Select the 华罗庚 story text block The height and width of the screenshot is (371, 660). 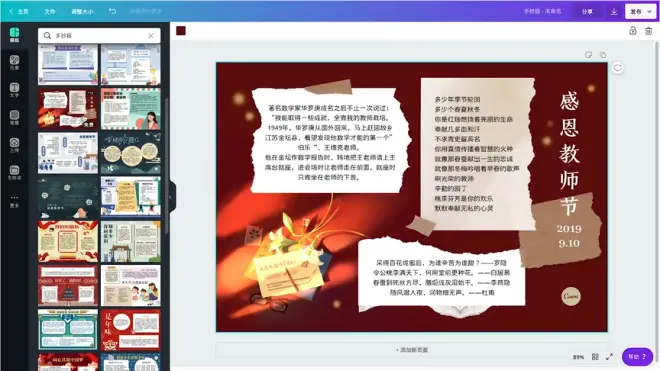[x=330, y=142]
